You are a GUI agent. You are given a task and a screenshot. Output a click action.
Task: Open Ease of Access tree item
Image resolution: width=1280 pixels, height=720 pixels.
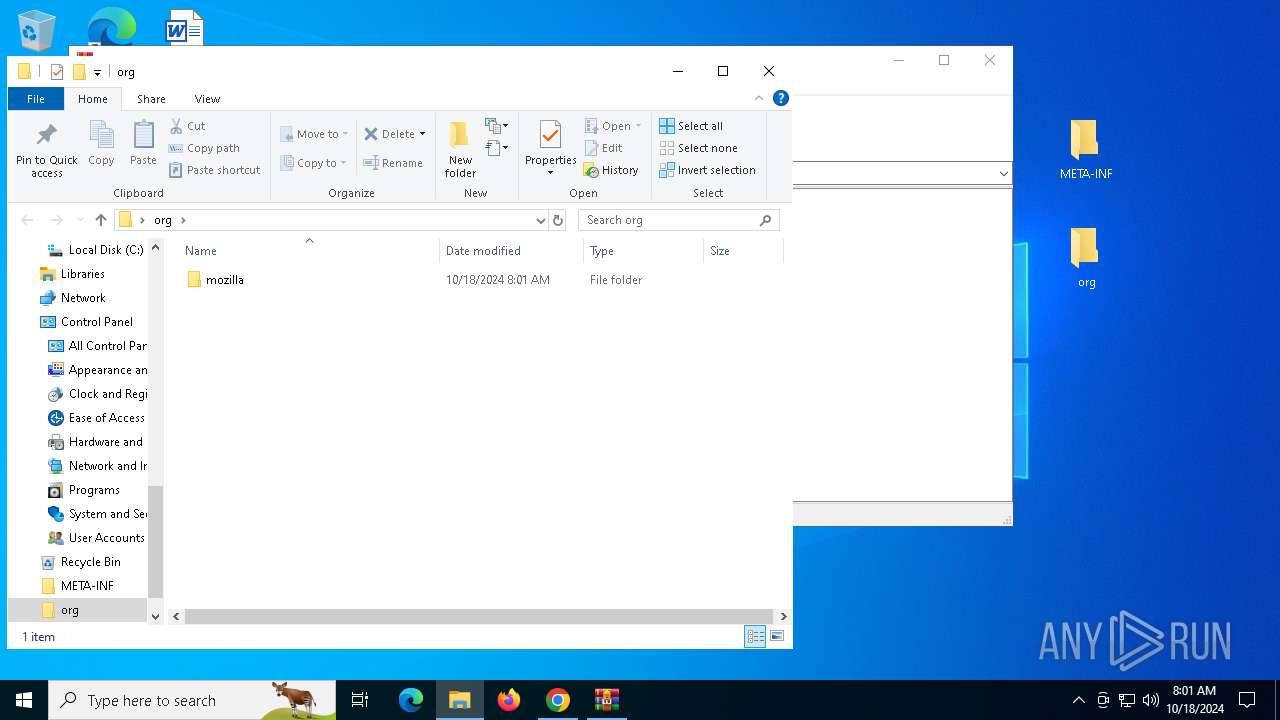tap(96, 418)
